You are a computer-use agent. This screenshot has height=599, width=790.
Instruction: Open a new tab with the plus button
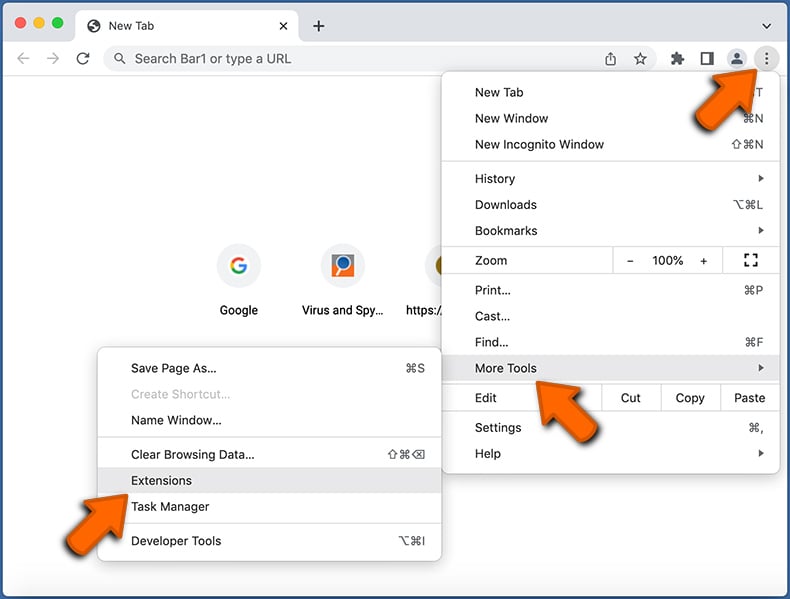(318, 26)
